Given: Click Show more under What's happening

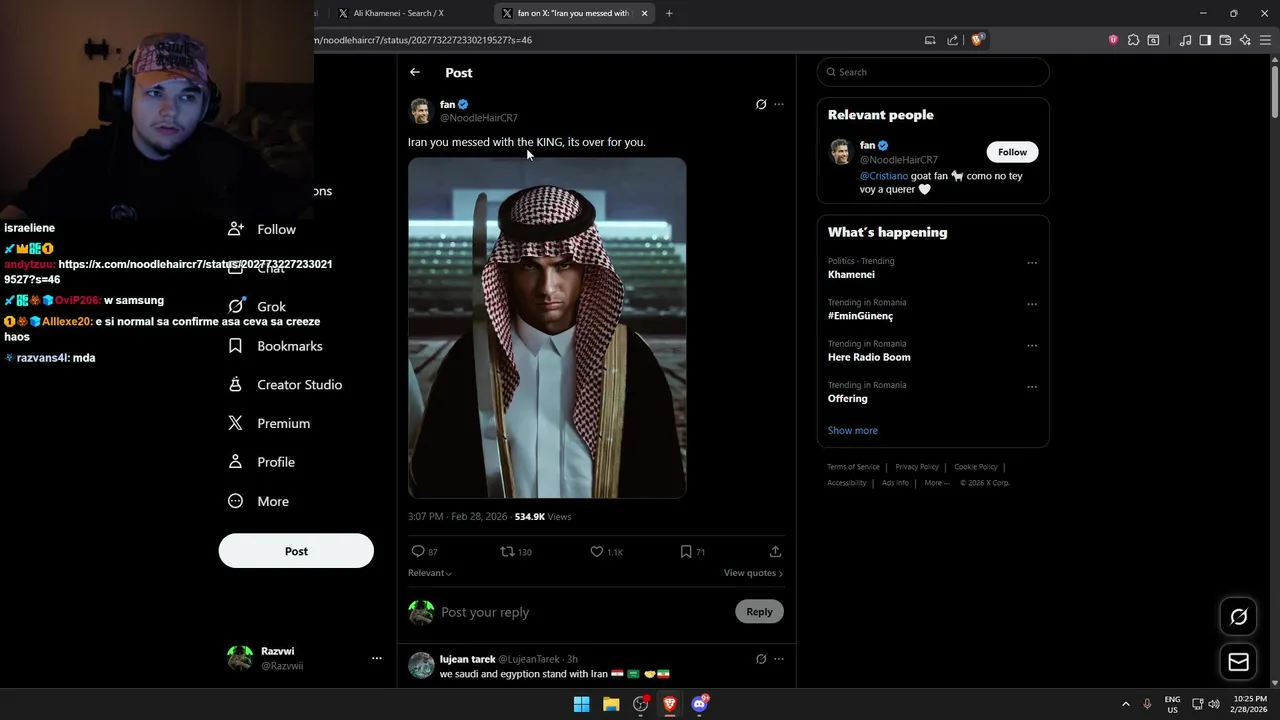Looking at the screenshot, I should 852,431.
